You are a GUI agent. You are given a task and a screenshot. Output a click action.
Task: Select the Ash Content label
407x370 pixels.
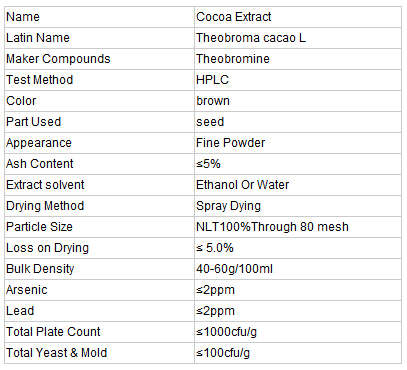[39, 164]
